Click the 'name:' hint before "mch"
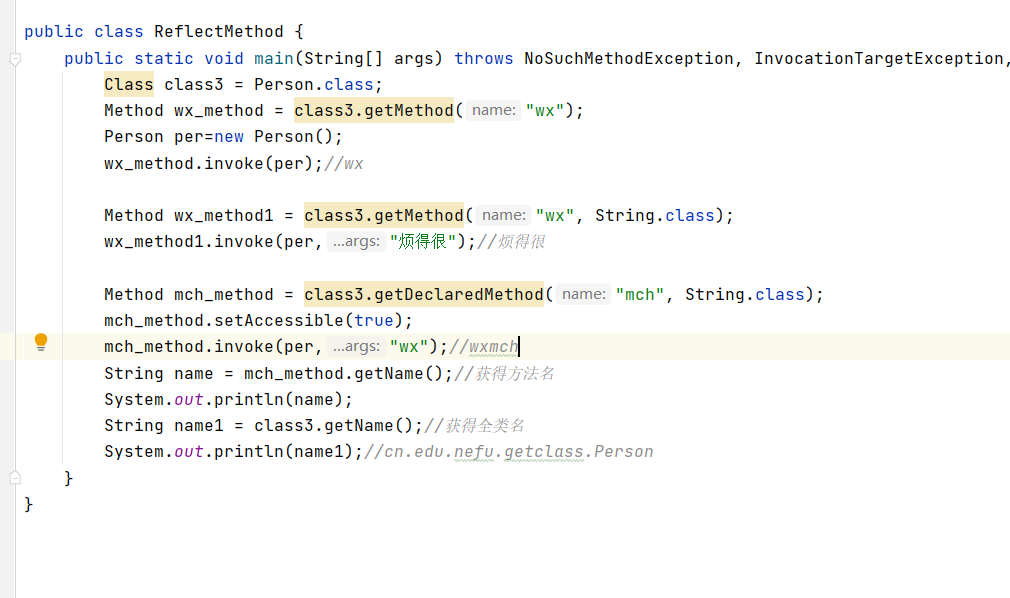The width and height of the screenshot is (1010, 598). pos(584,294)
